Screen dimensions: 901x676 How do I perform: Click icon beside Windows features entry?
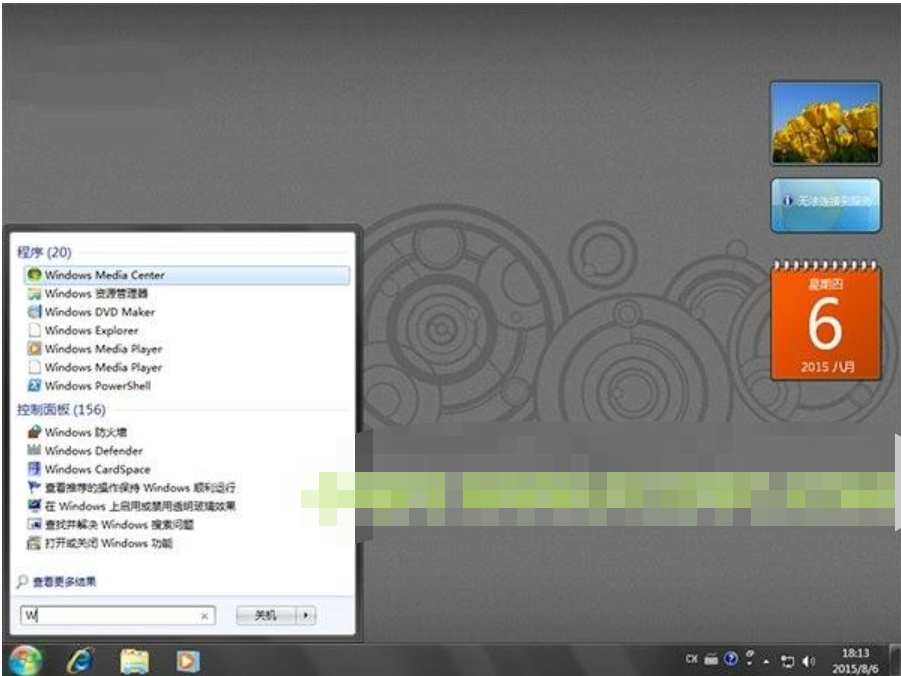(34, 543)
